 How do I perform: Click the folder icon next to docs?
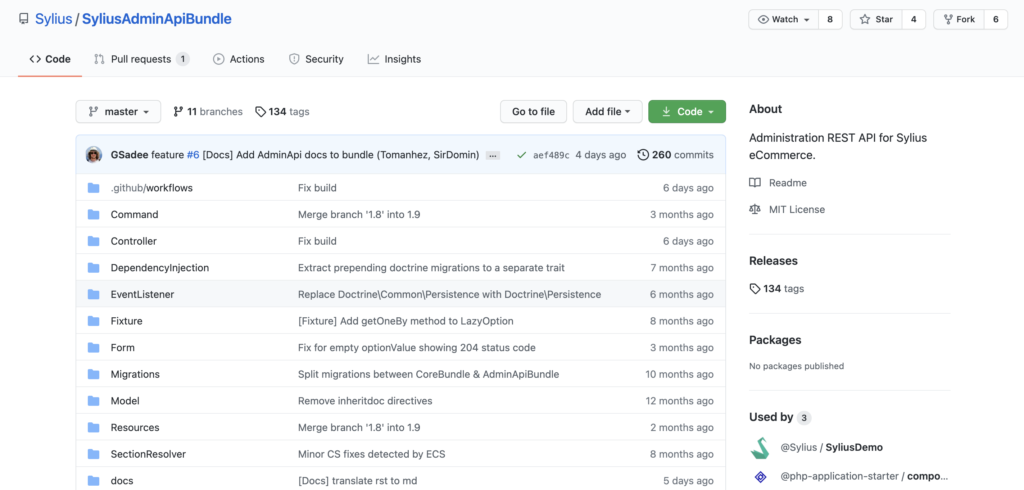point(93,481)
